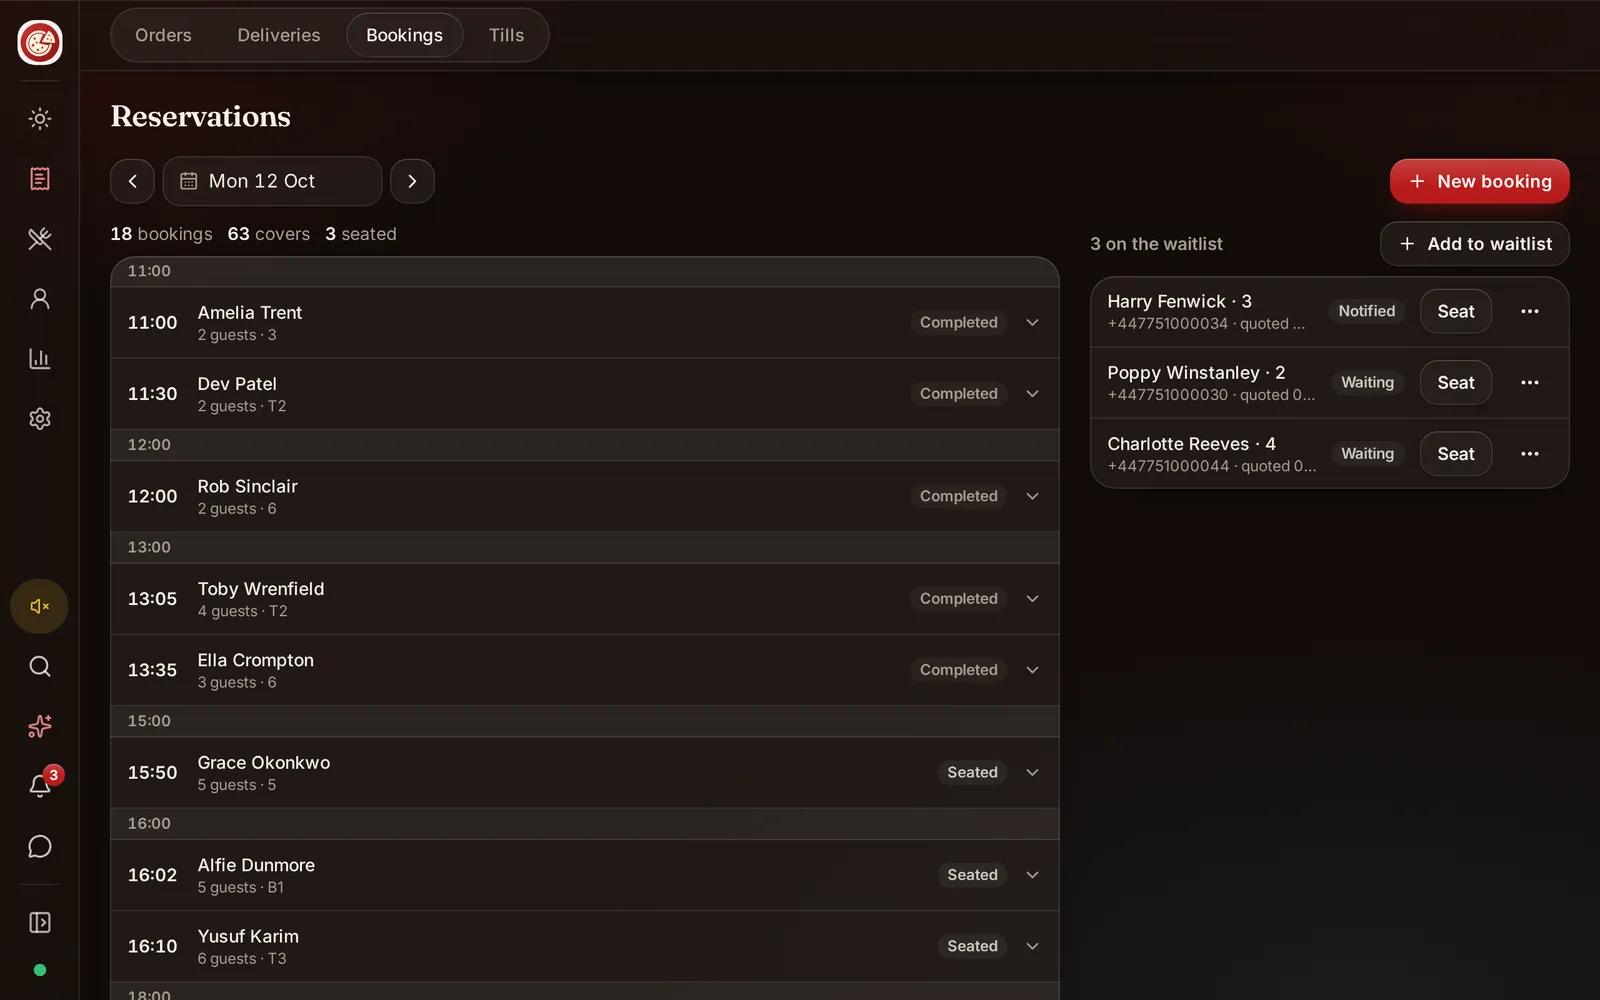The image size is (1600, 1000).
Task: Toggle the light theme sun icon
Action: pyautogui.click(x=40, y=119)
